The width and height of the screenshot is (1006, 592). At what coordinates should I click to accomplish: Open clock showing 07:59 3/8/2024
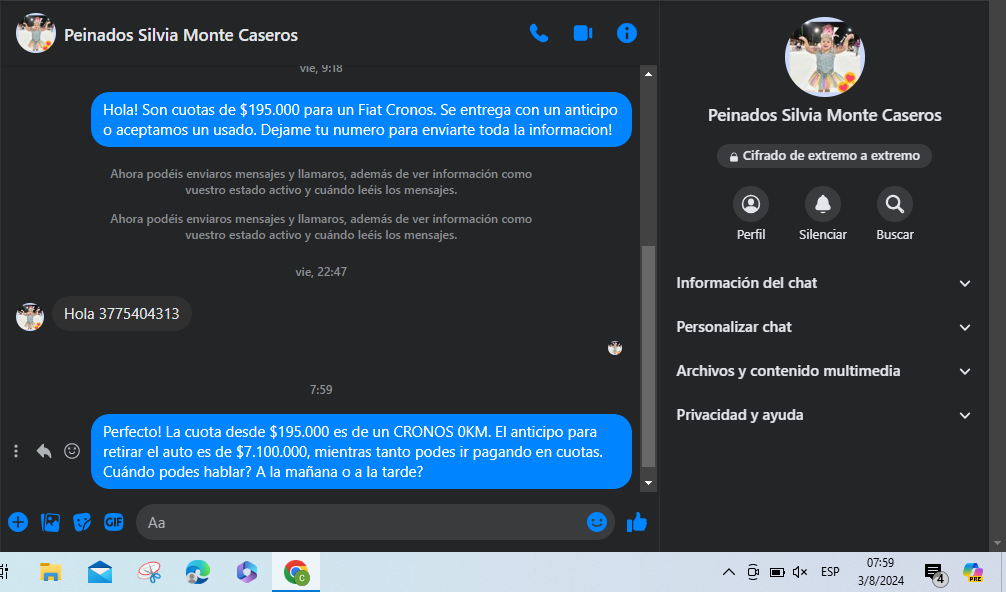(x=880, y=571)
